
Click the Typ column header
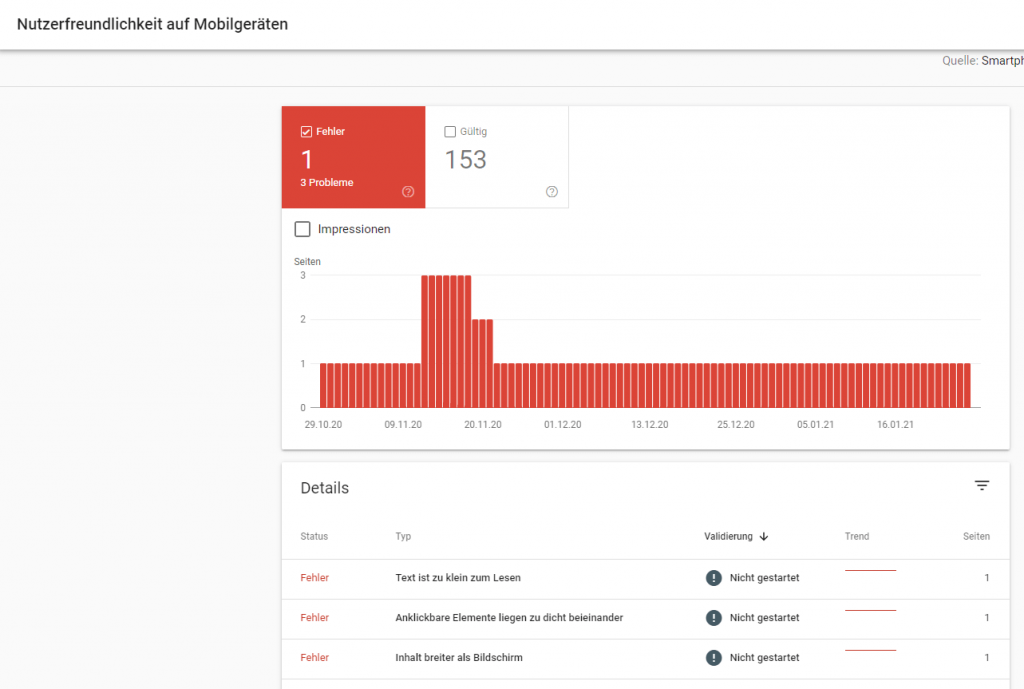403,536
